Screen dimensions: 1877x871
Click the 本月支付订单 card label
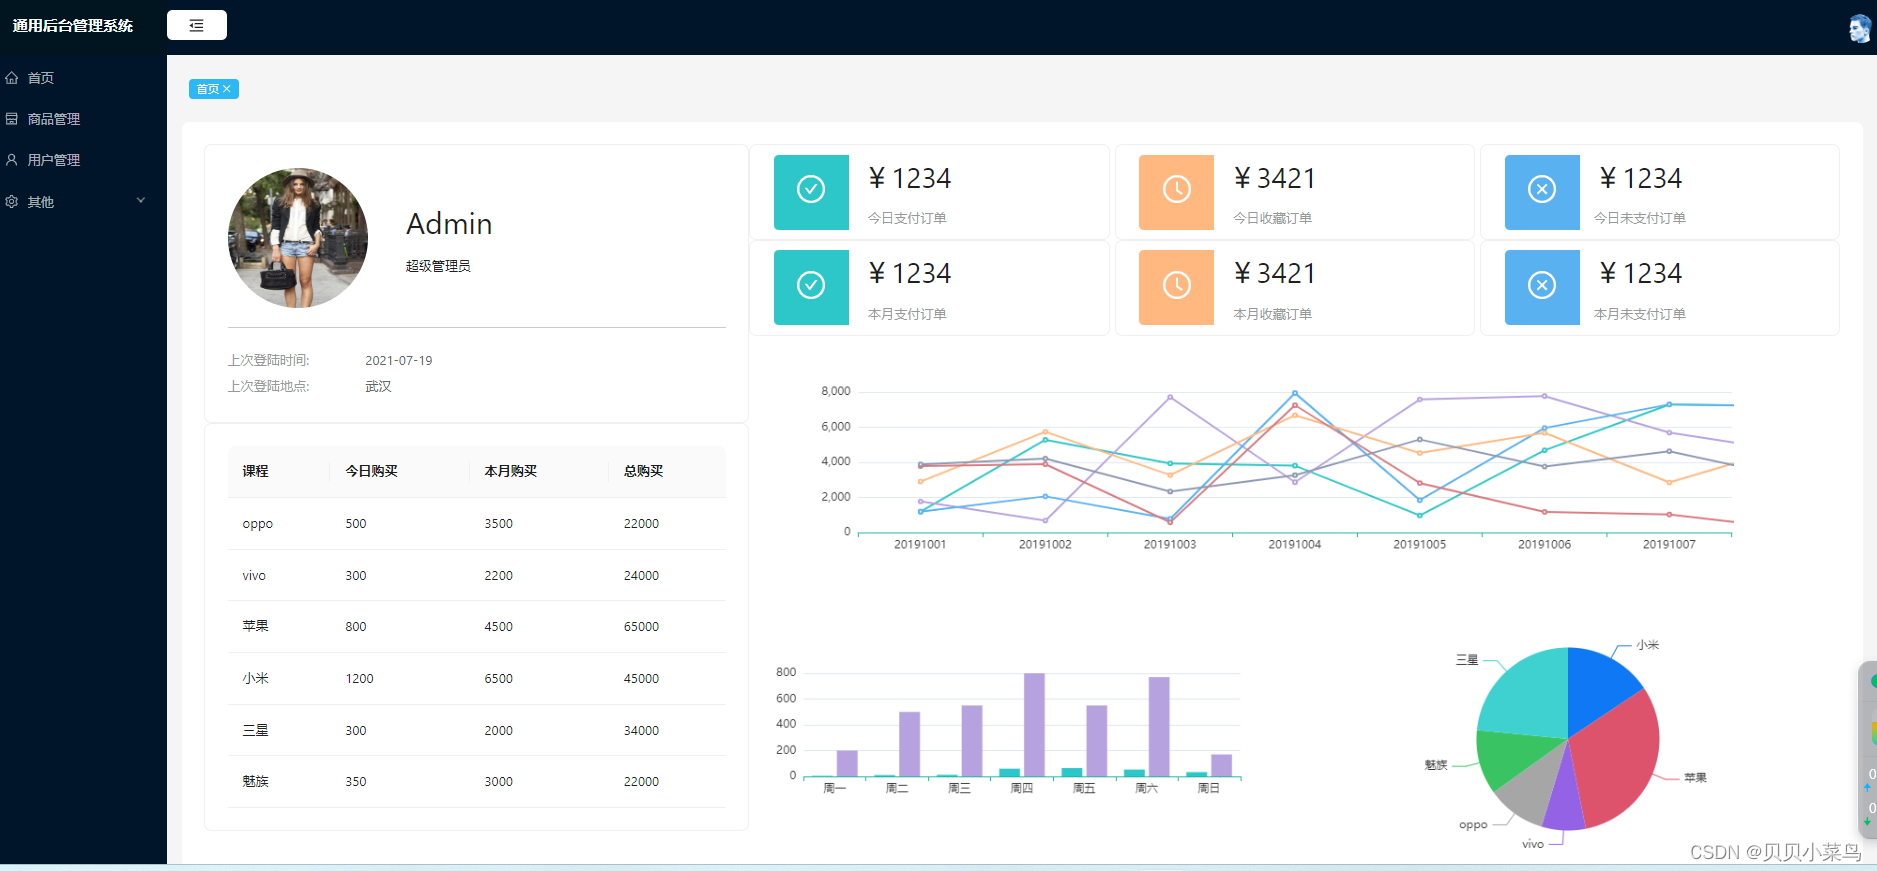coord(907,314)
